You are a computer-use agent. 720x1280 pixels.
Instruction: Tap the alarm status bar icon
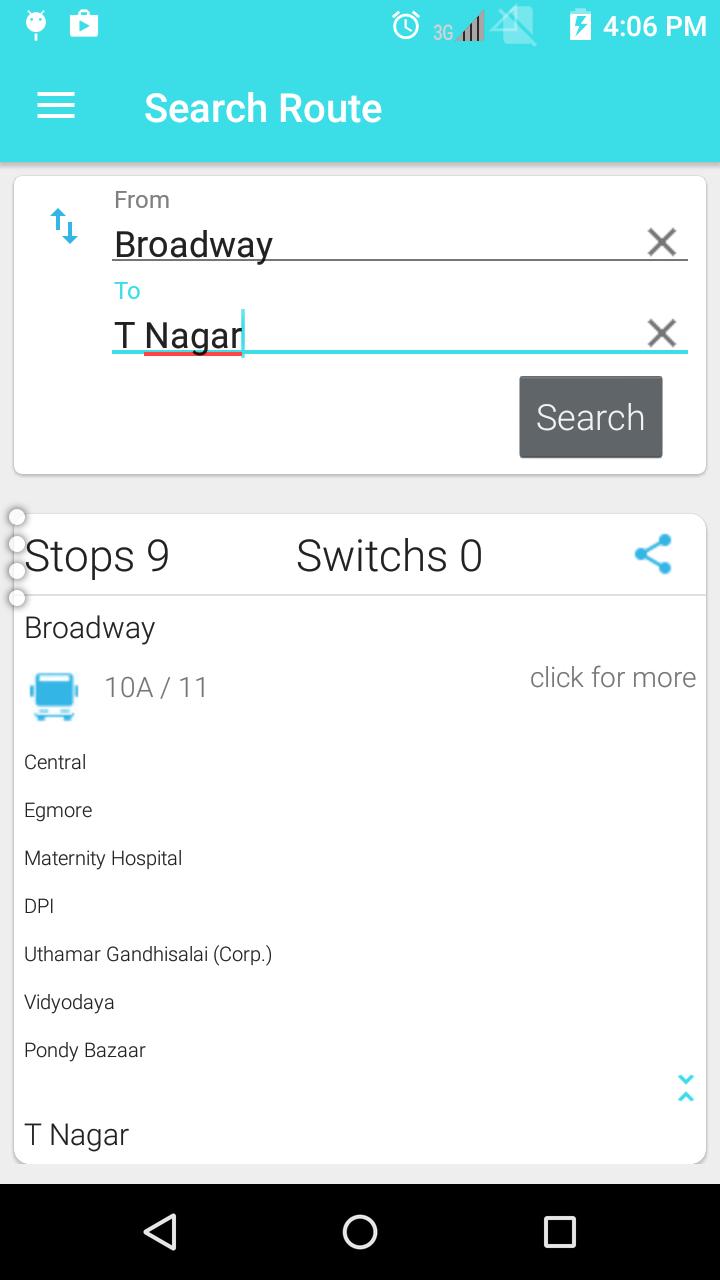406,26
